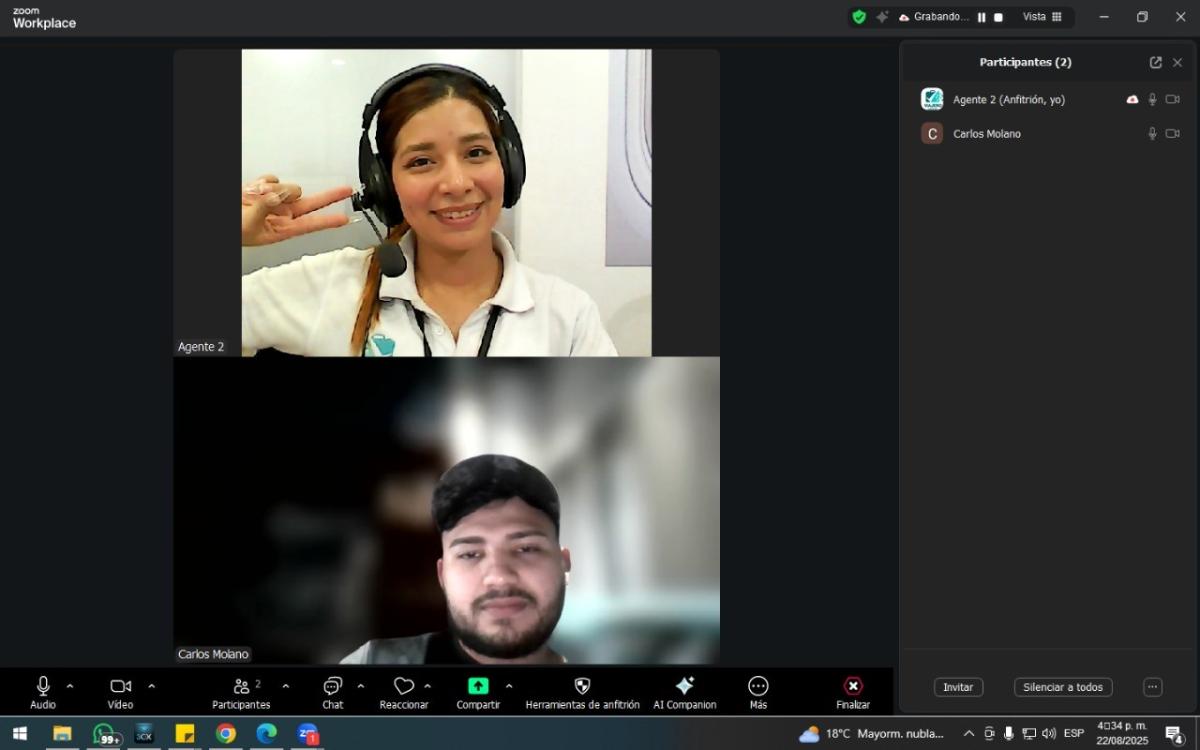Mute the microphone via Audio button

click(43, 686)
